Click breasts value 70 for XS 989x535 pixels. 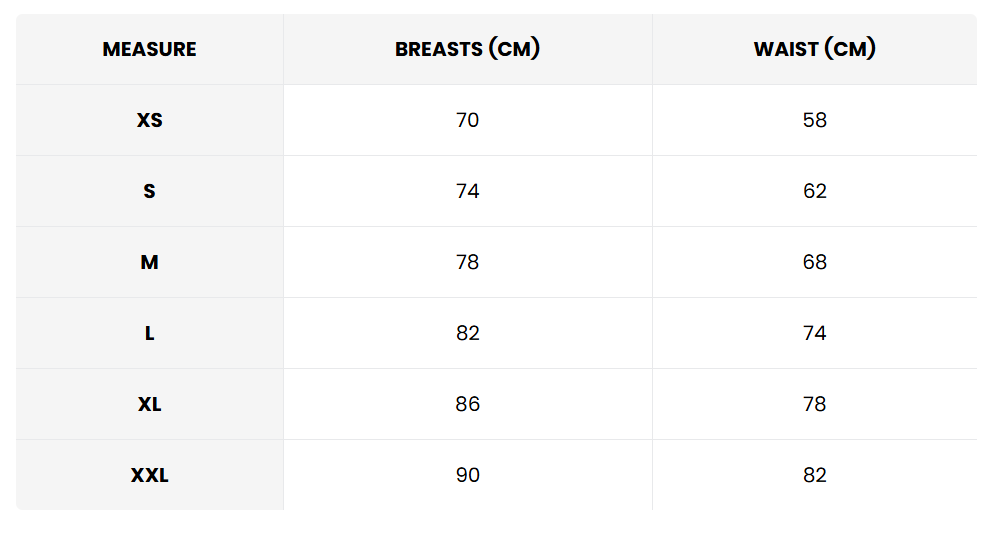coord(467,120)
